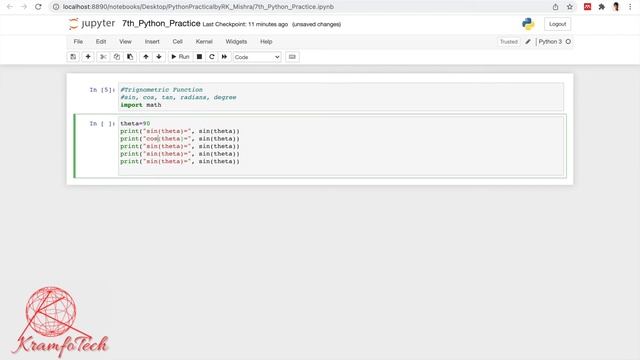Restart the kernel with circular arrow icon

[x=212, y=57]
